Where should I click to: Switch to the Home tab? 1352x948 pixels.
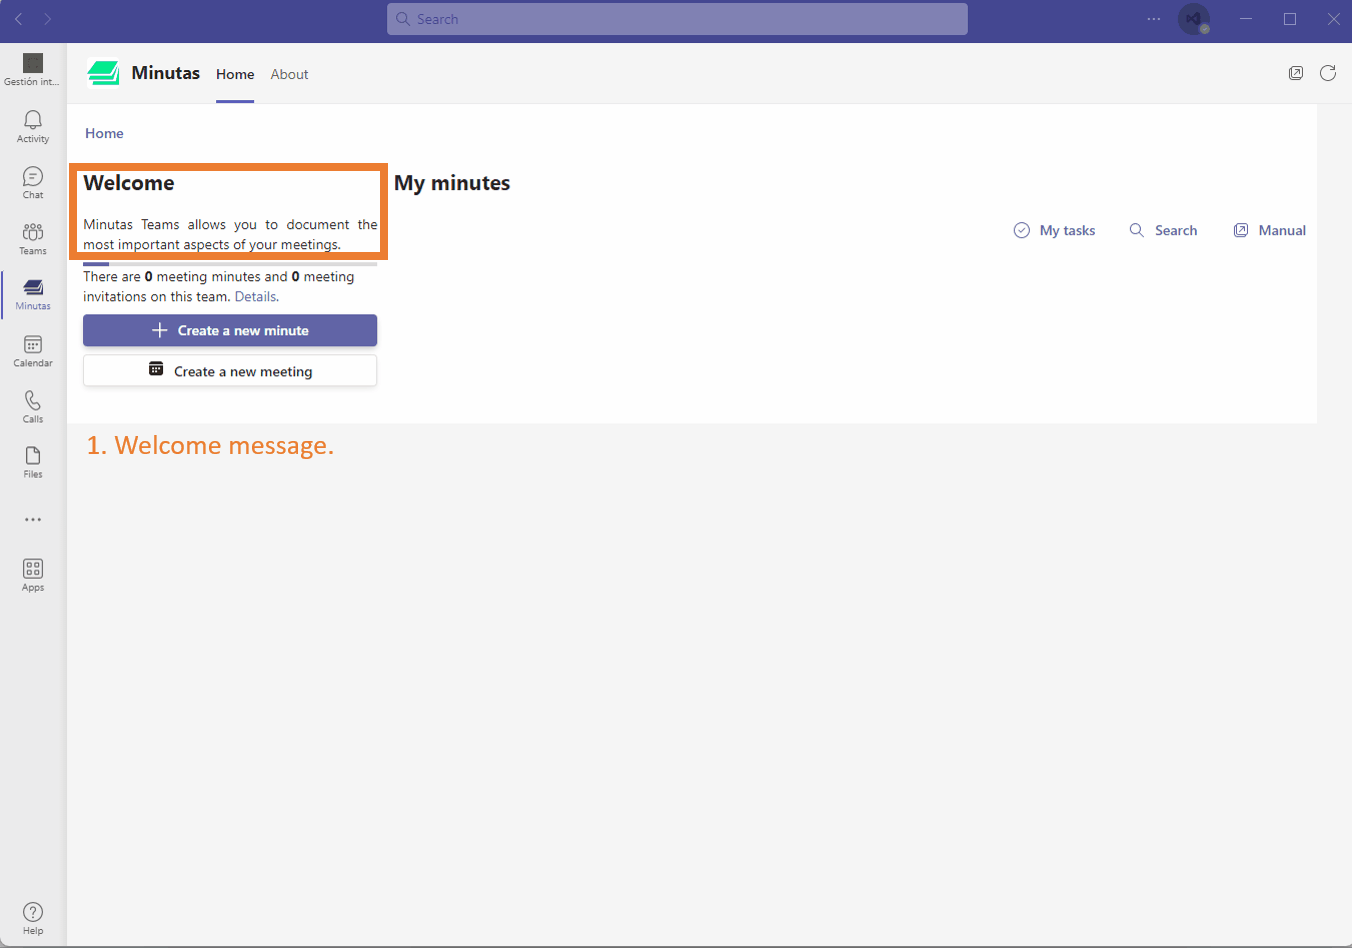point(235,74)
